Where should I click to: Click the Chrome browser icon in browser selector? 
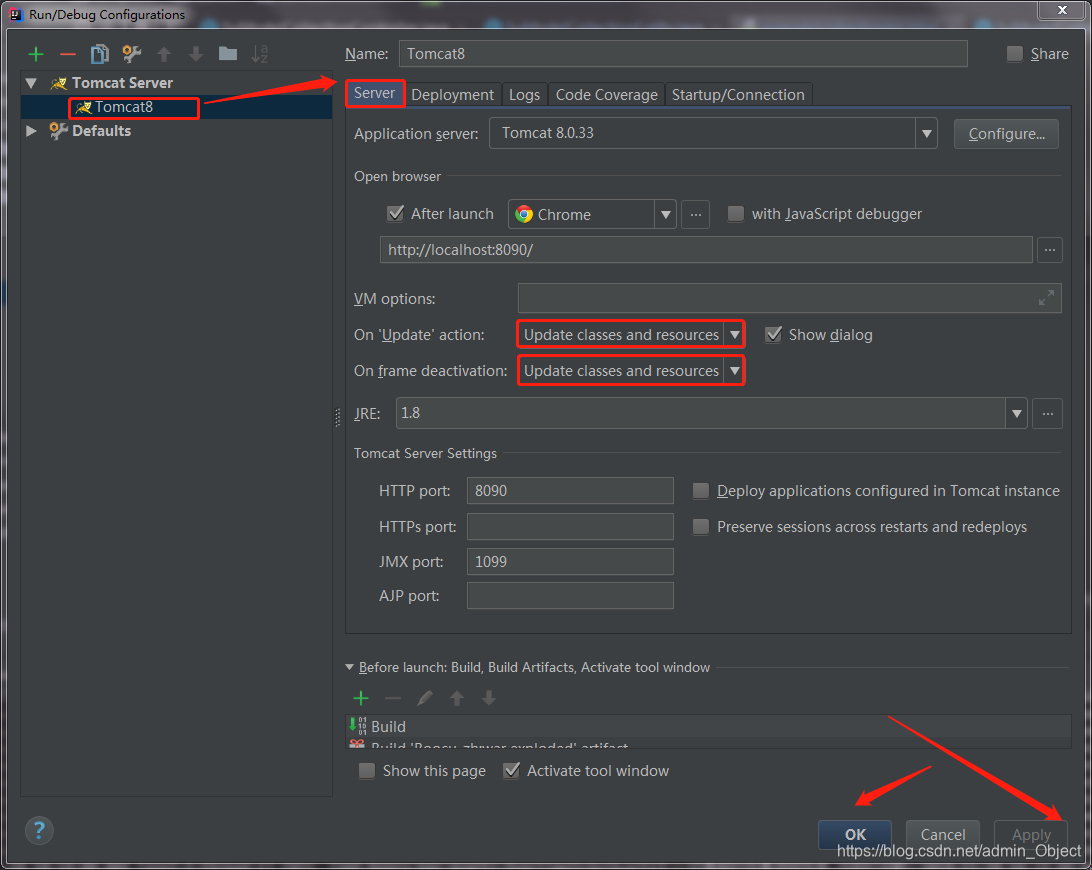tap(524, 215)
